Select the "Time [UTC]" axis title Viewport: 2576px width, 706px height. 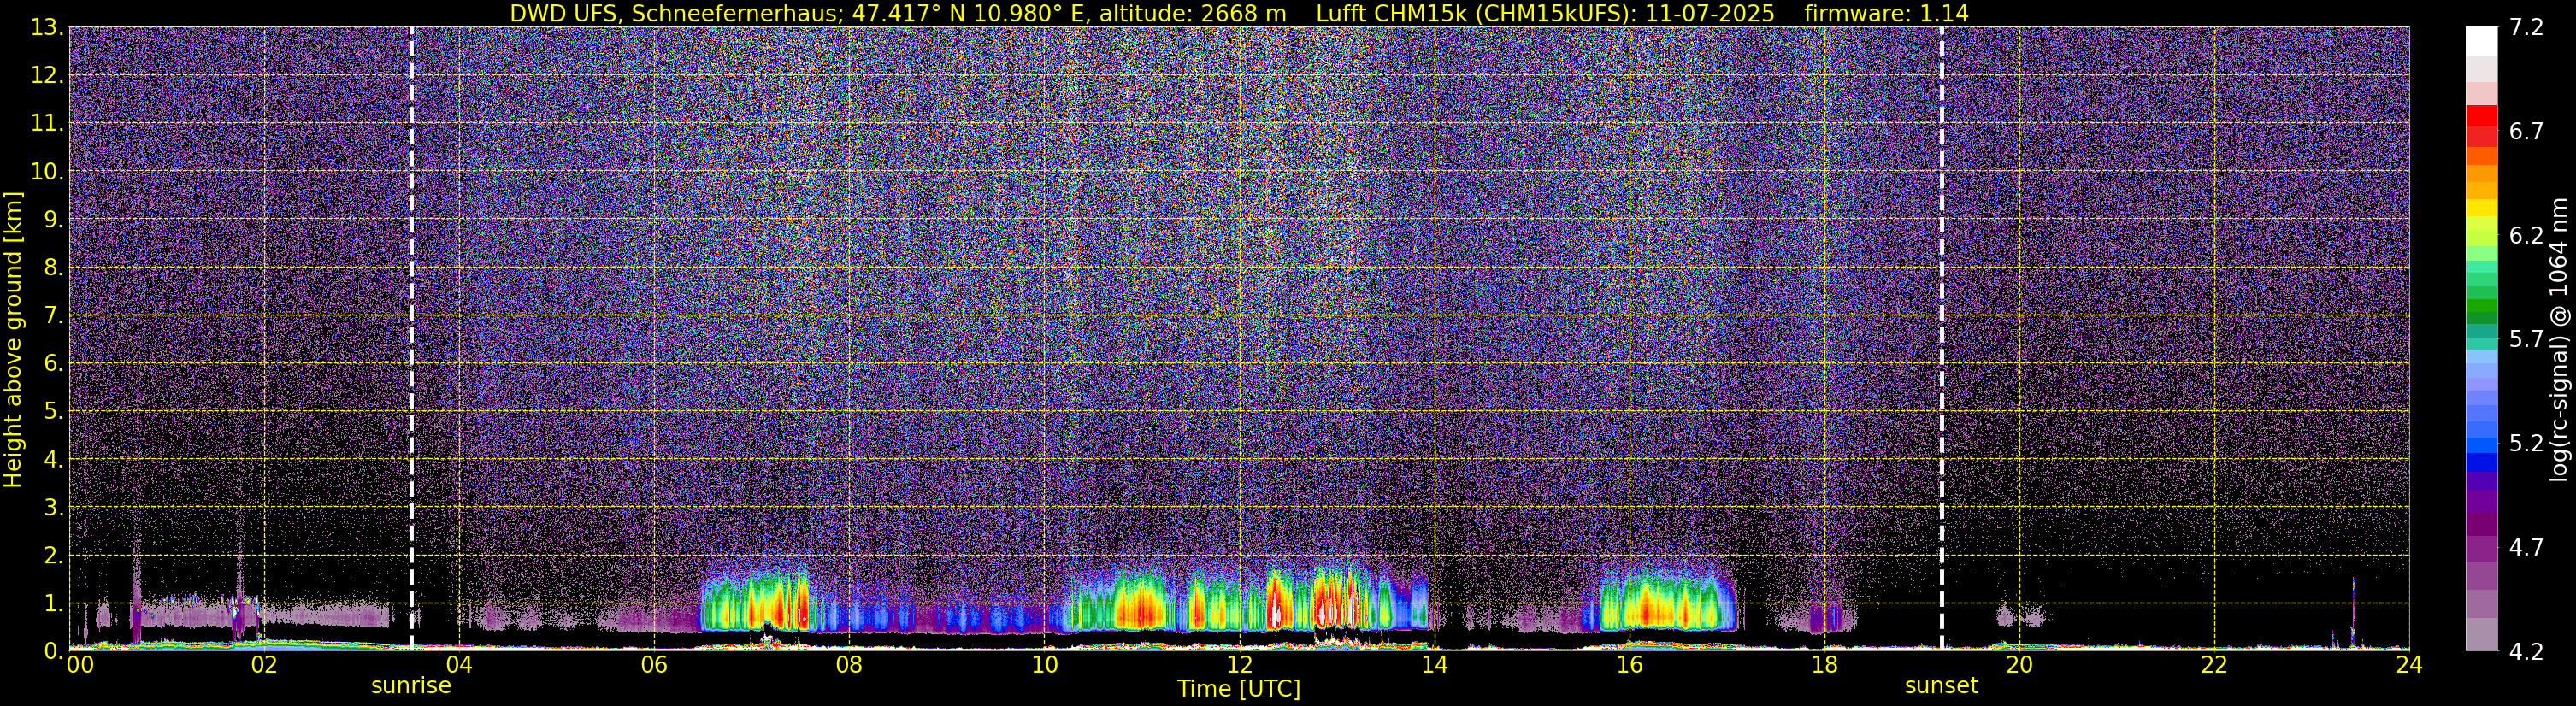coord(1239,689)
